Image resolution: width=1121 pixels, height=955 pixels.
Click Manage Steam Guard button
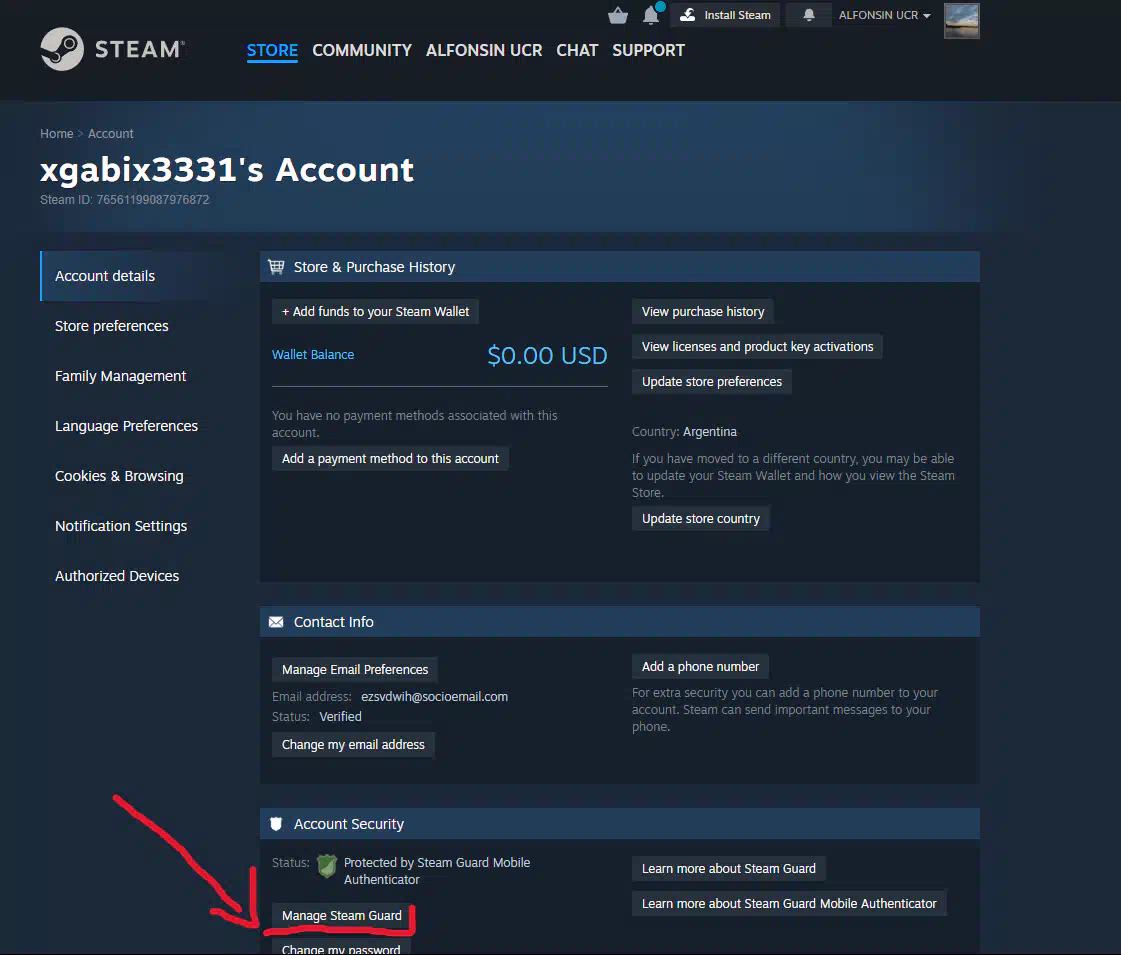342,915
